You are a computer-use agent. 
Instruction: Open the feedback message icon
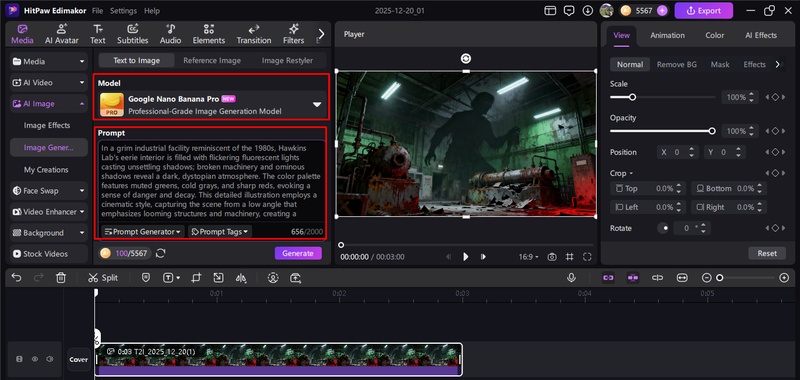click(569, 10)
